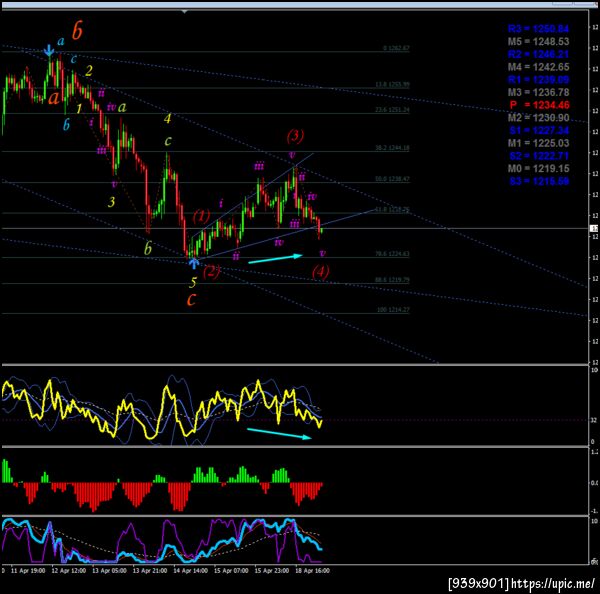Screen dimensions: 600x594
Task: Click the '15 Apr 07:00' time axis label
Action: tap(231, 570)
